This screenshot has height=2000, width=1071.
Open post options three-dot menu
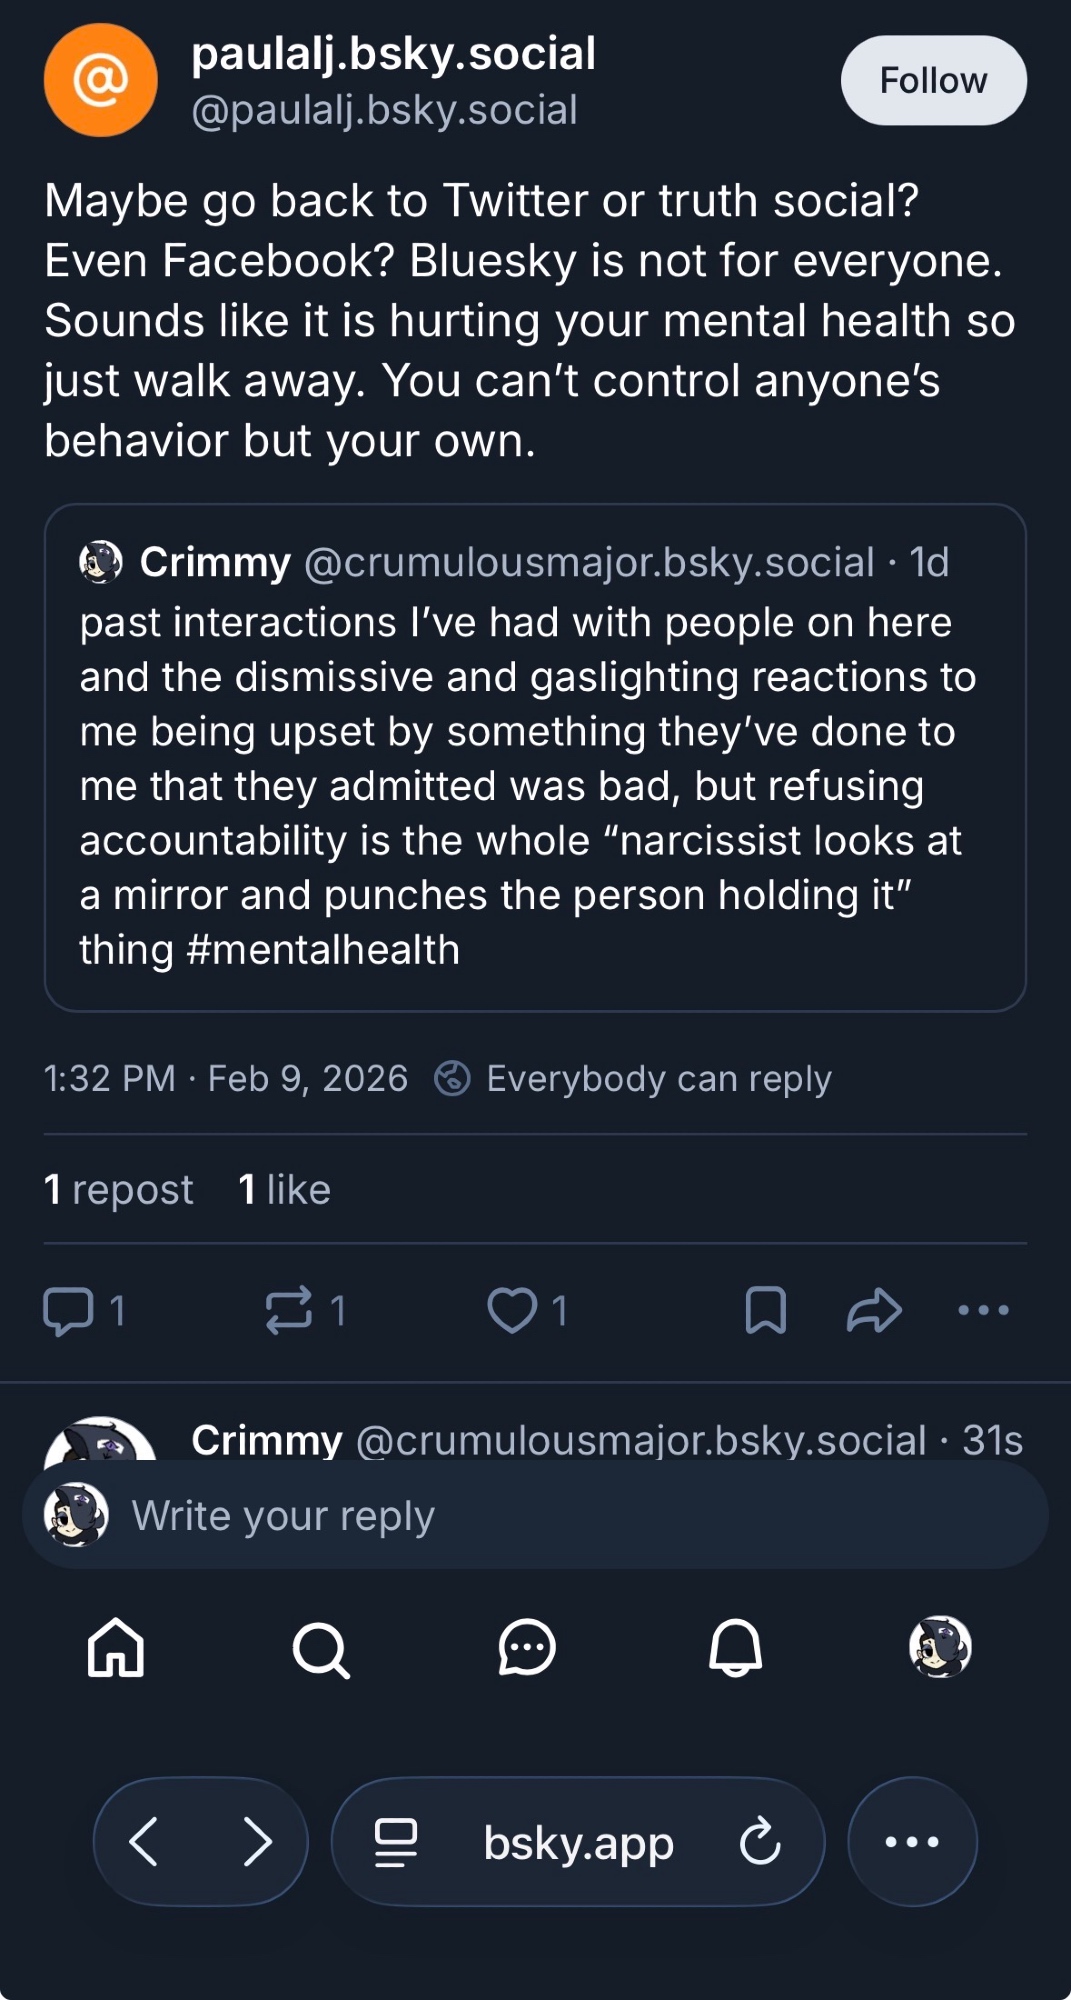[983, 1311]
